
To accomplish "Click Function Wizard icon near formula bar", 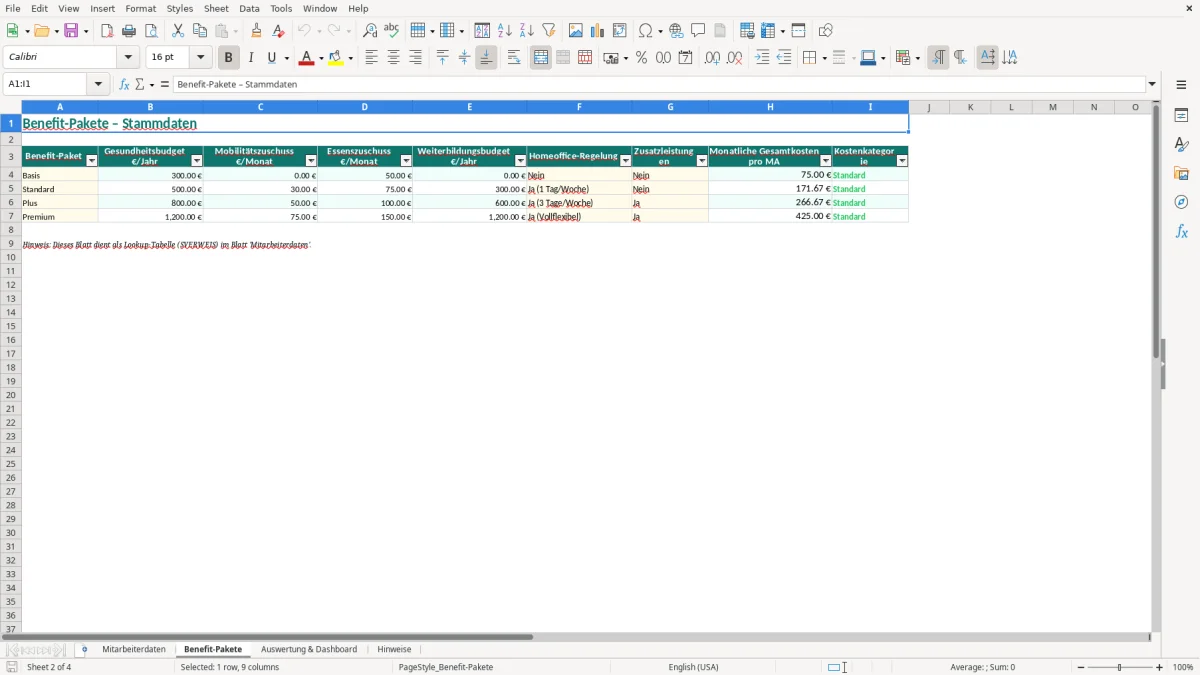I will (125, 85).
